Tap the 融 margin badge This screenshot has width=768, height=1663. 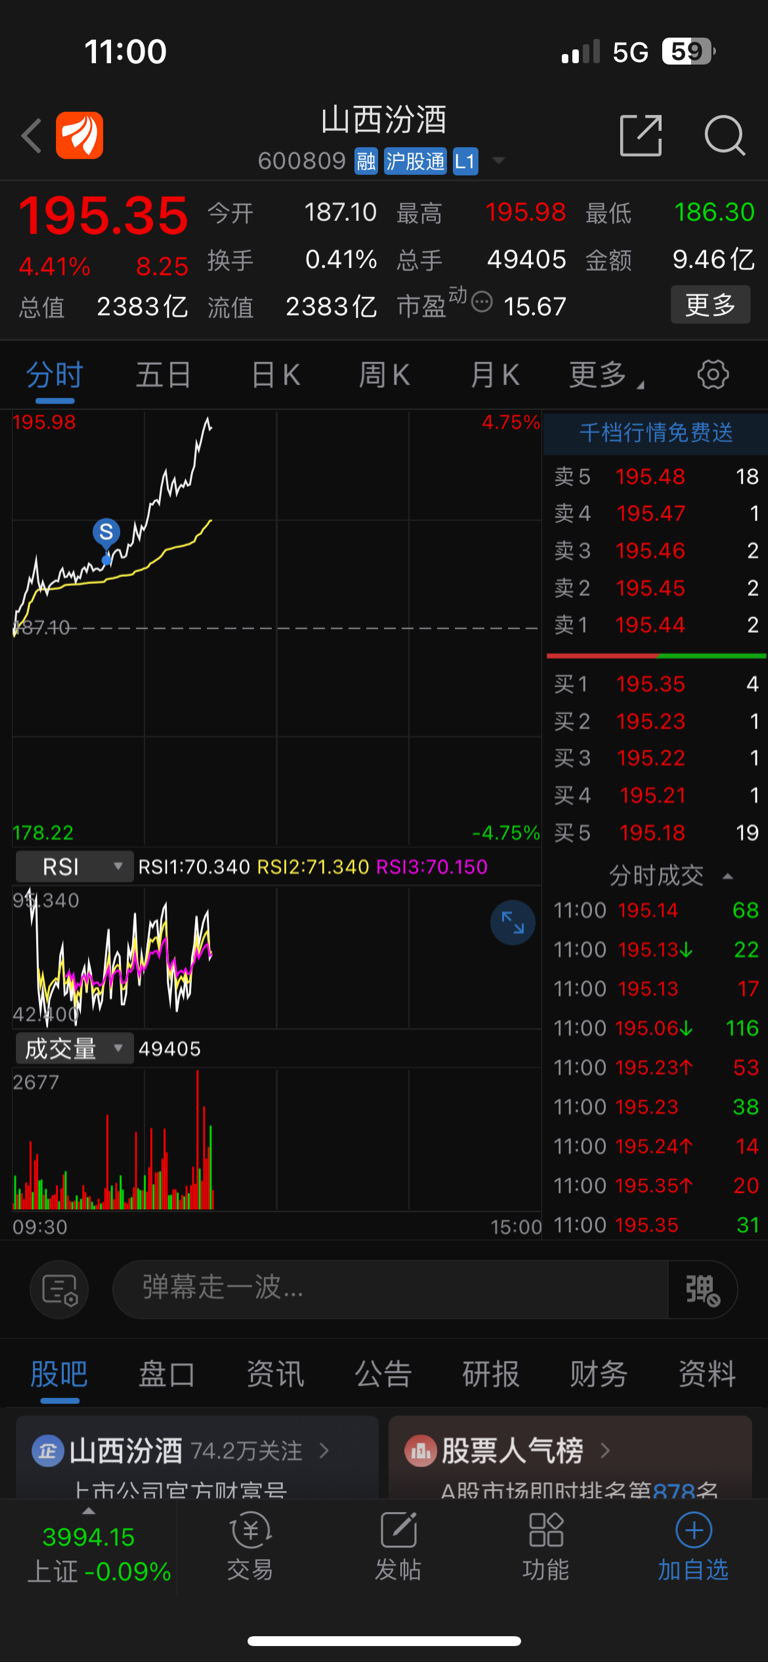(366, 161)
